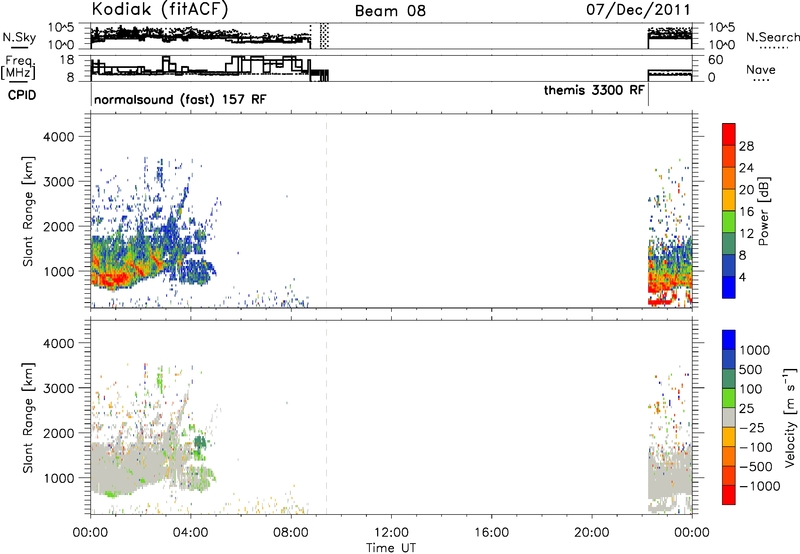Click the "18" frequency axis tick label
Viewport: 800px width, 554px height.
click(x=67, y=60)
